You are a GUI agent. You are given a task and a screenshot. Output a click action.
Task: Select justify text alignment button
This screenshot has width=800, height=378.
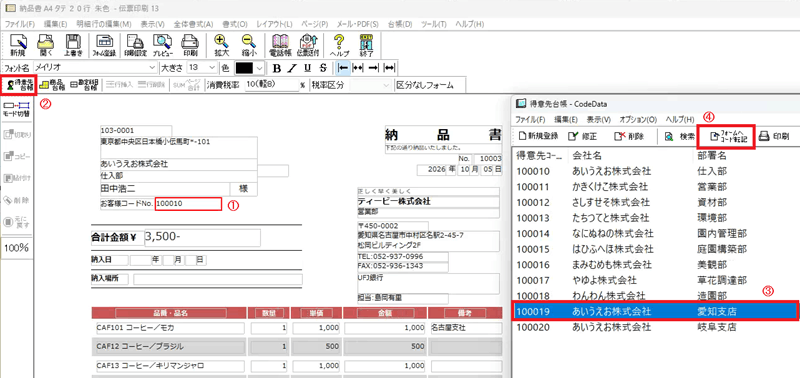389,68
